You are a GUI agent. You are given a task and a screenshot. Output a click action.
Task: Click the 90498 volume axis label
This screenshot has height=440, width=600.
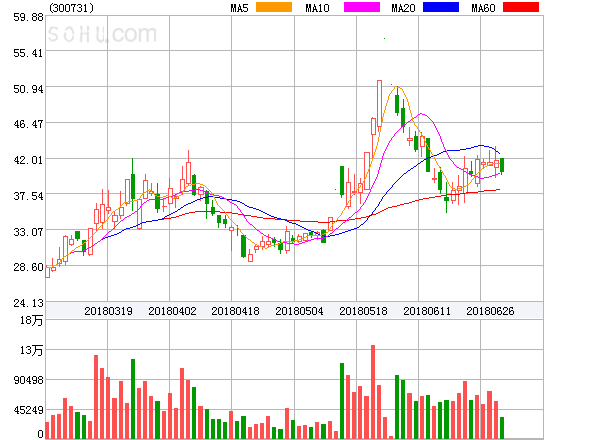28,380
